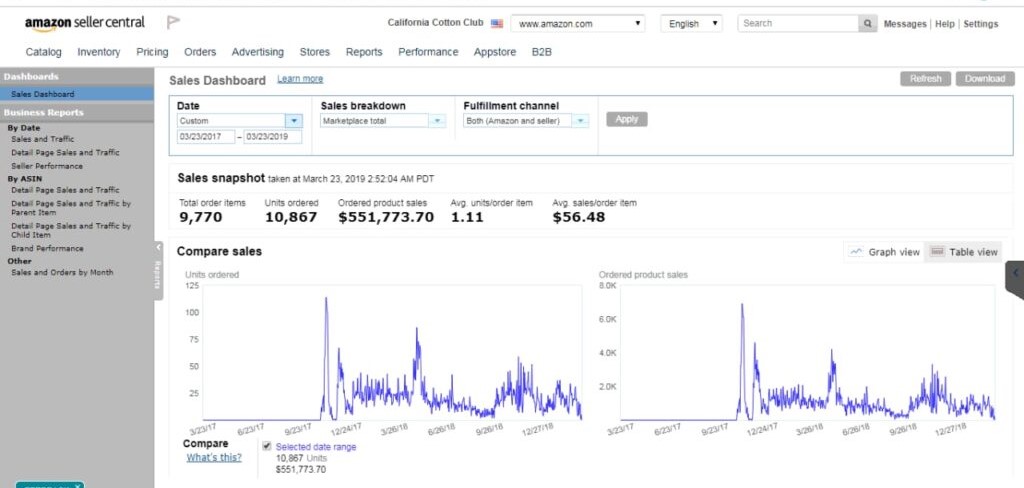The height and width of the screenshot is (488, 1024).
Task: Click the flag icon beside the logo
Action: tap(173, 23)
